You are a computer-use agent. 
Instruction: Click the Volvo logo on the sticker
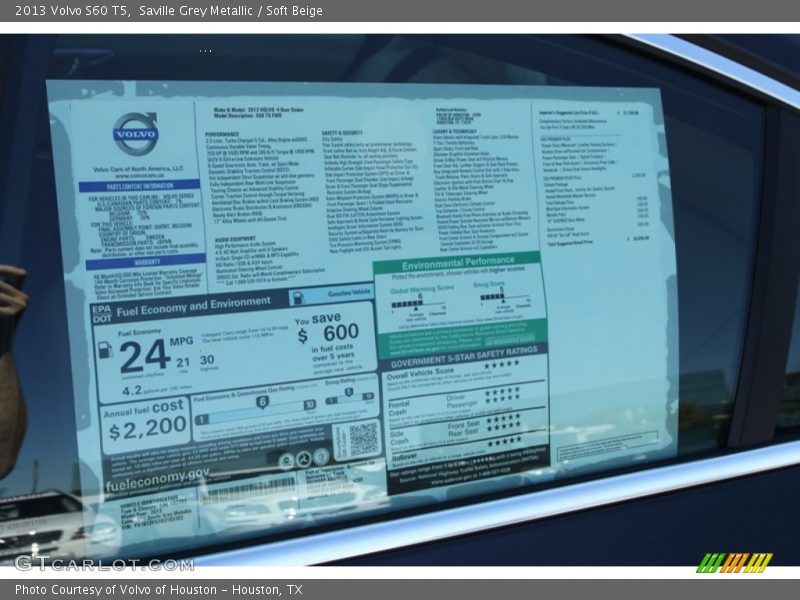click(x=135, y=134)
